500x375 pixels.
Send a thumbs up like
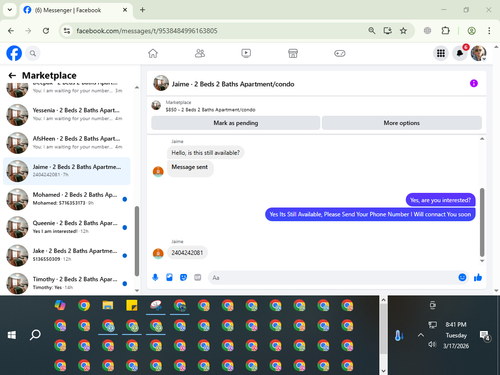[478, 277]
